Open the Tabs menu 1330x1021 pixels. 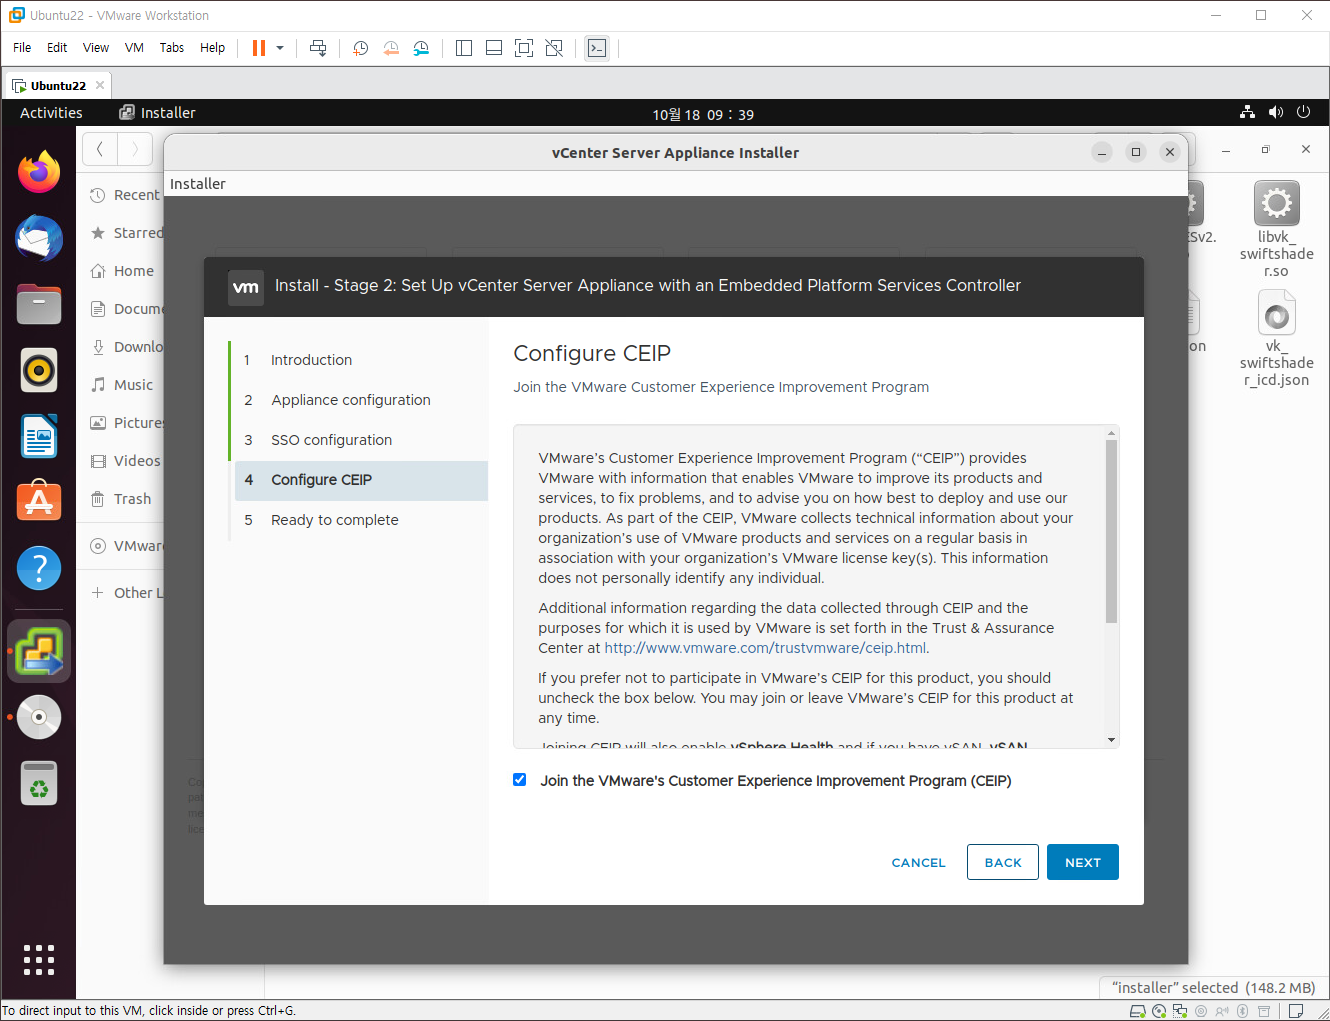[172, 48]
